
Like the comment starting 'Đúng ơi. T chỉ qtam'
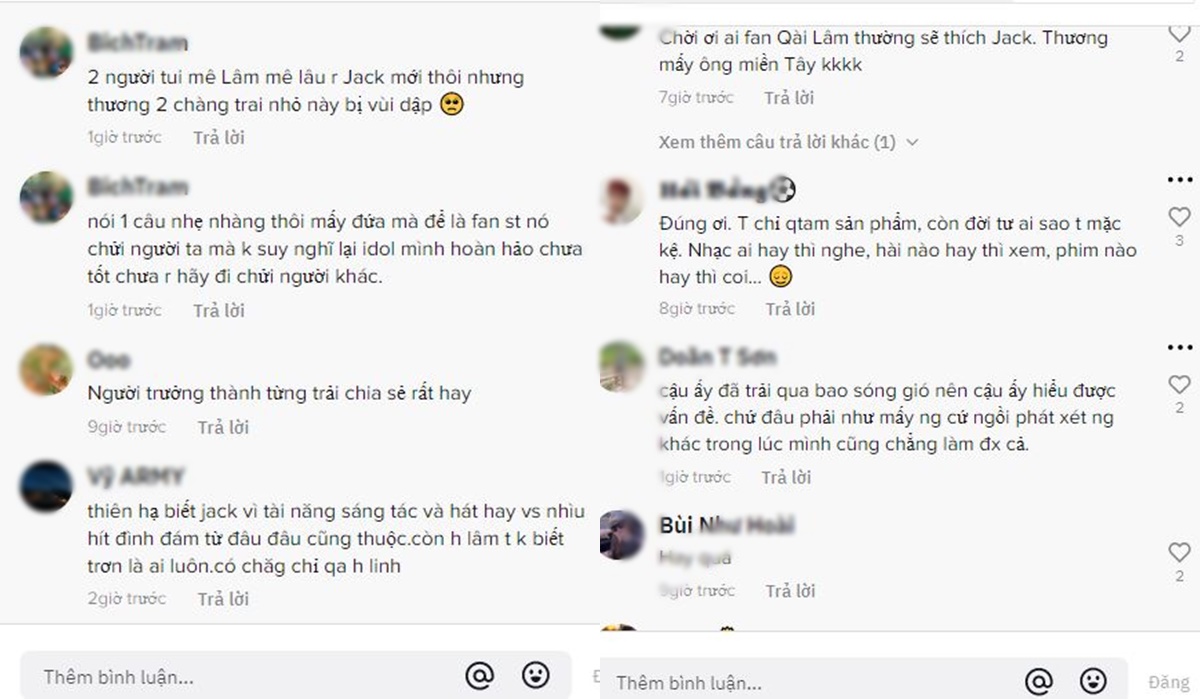tap(1180, 216)
